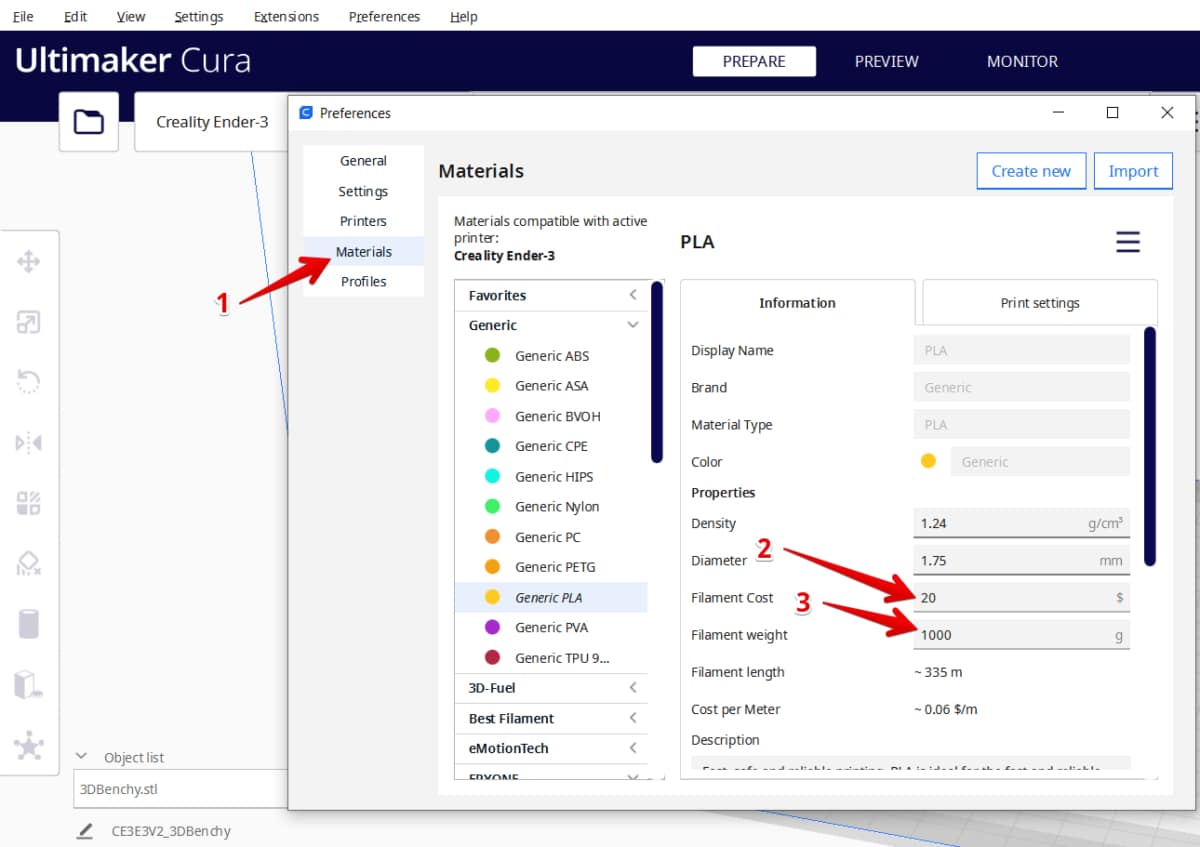Open Settings preferences page

pyautogui.click(x=363, y=191)
